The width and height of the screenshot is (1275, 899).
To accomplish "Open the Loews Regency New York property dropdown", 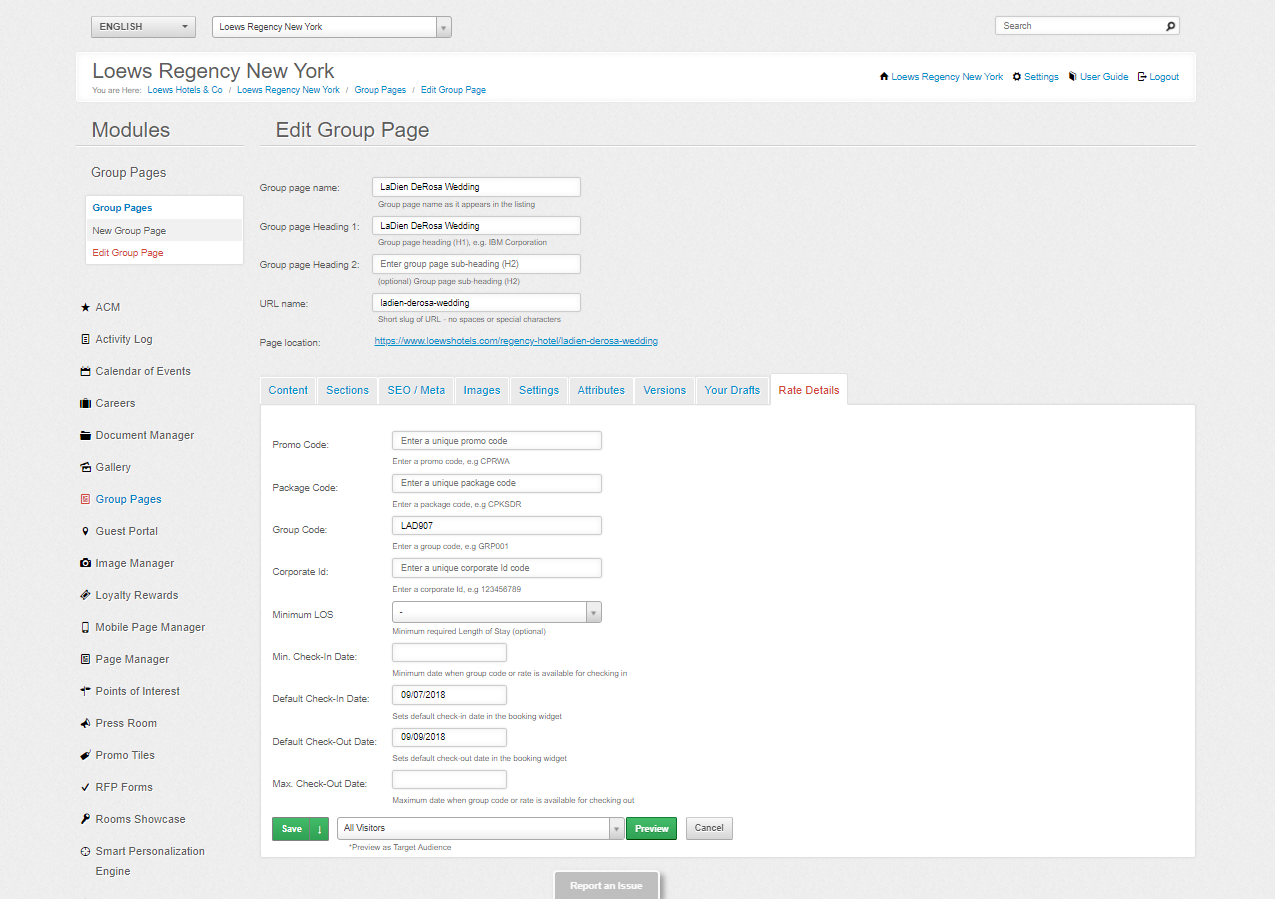I will click(332, 27).
